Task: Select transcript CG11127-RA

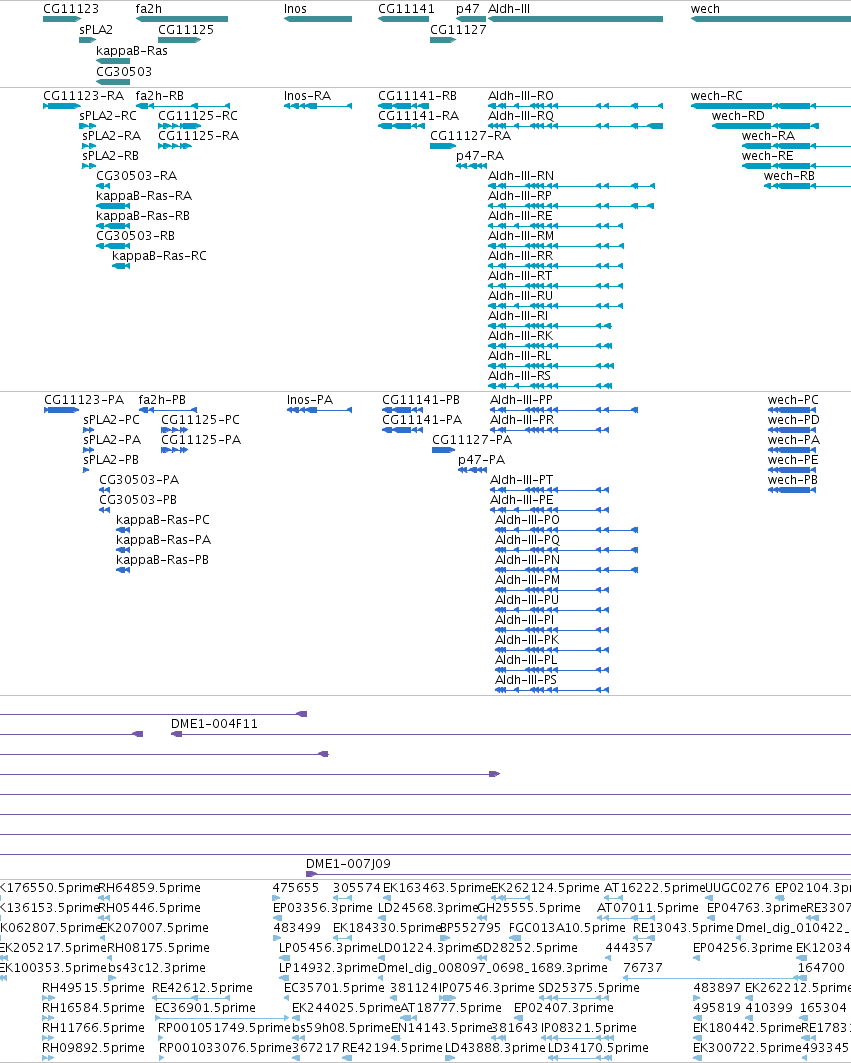Action: coord(471,136)
